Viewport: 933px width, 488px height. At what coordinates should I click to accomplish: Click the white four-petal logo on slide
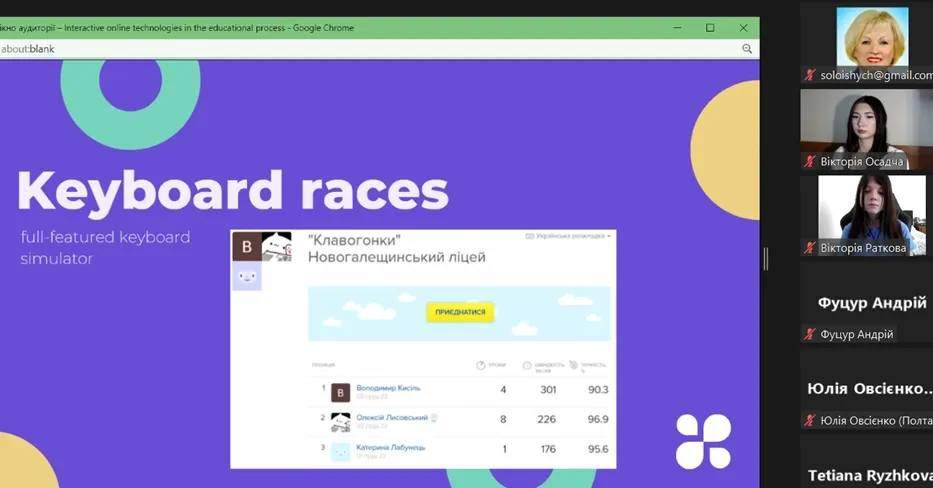pos(703,441)
